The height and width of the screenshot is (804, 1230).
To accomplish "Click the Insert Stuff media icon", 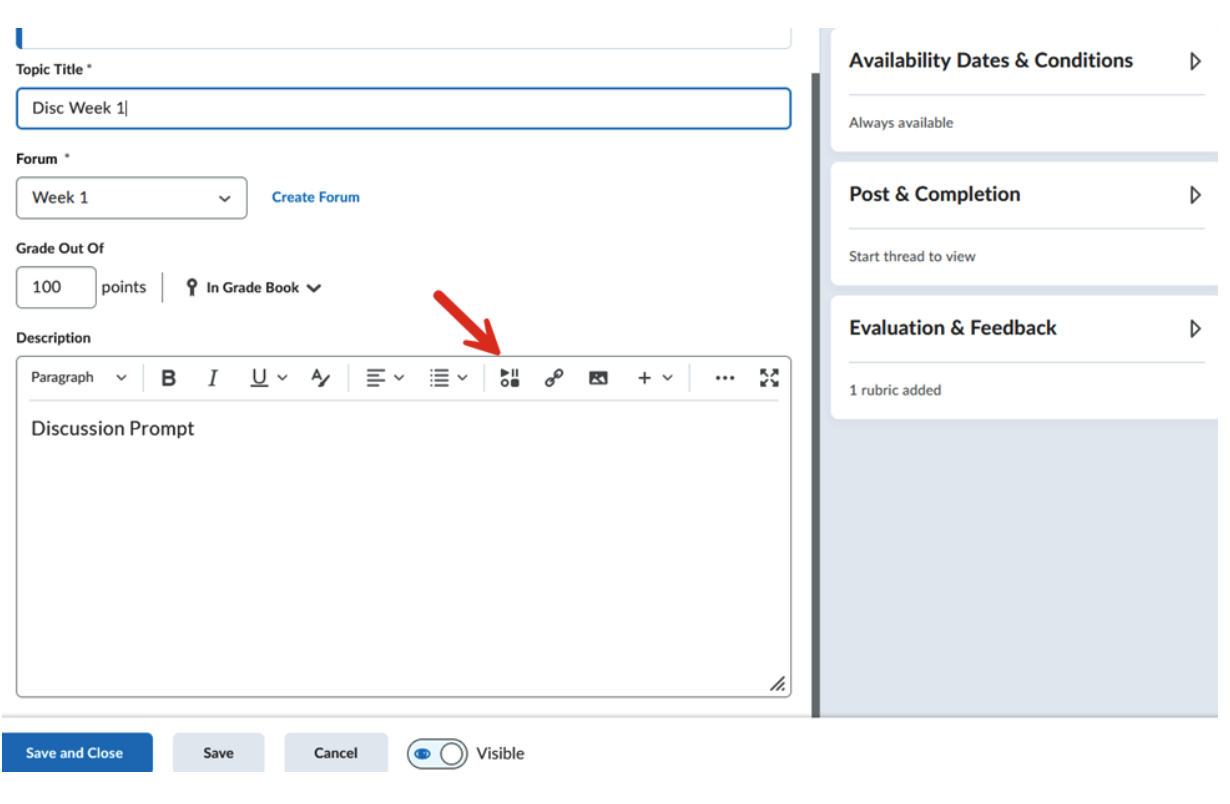I will 510,378.
